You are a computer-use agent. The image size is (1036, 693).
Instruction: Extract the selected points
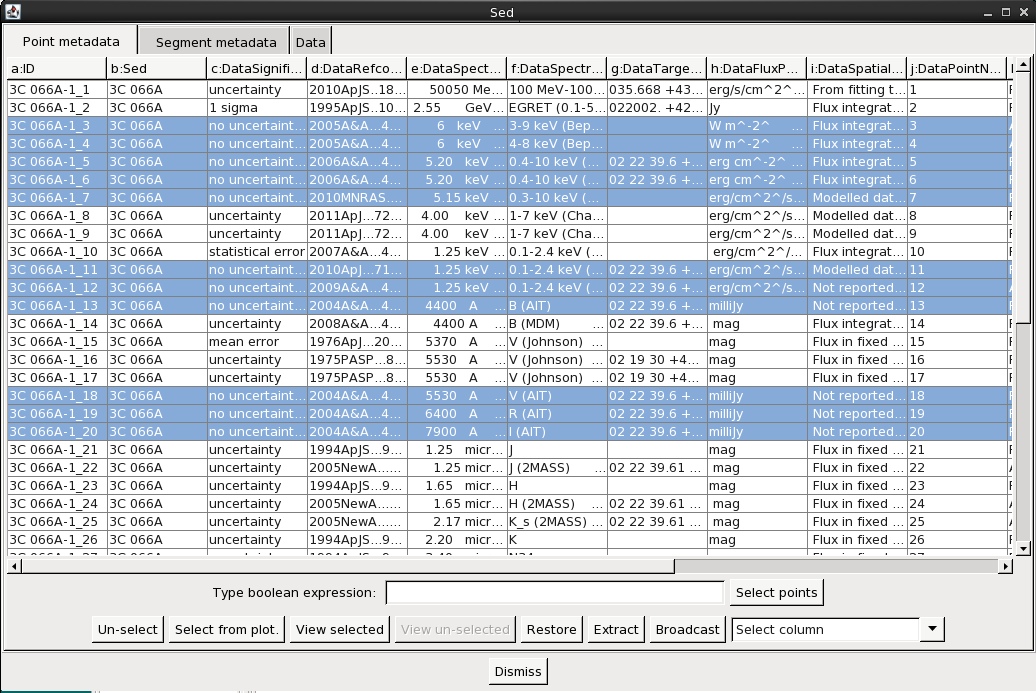(616, 630)
